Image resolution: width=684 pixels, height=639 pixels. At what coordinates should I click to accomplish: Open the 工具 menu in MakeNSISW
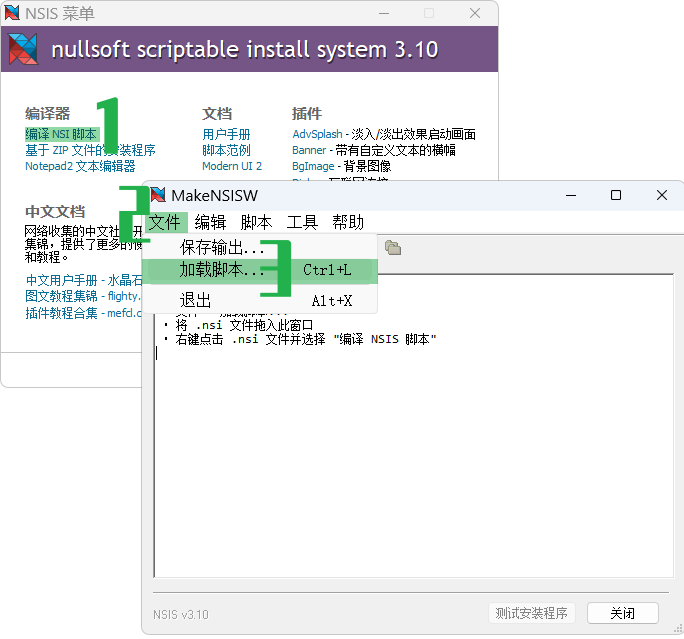coord(302,222)
